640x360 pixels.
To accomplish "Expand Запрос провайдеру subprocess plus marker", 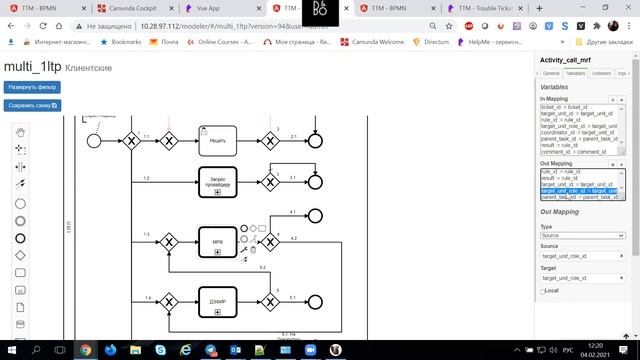I will pyautogui.click(x=218, y=192).
